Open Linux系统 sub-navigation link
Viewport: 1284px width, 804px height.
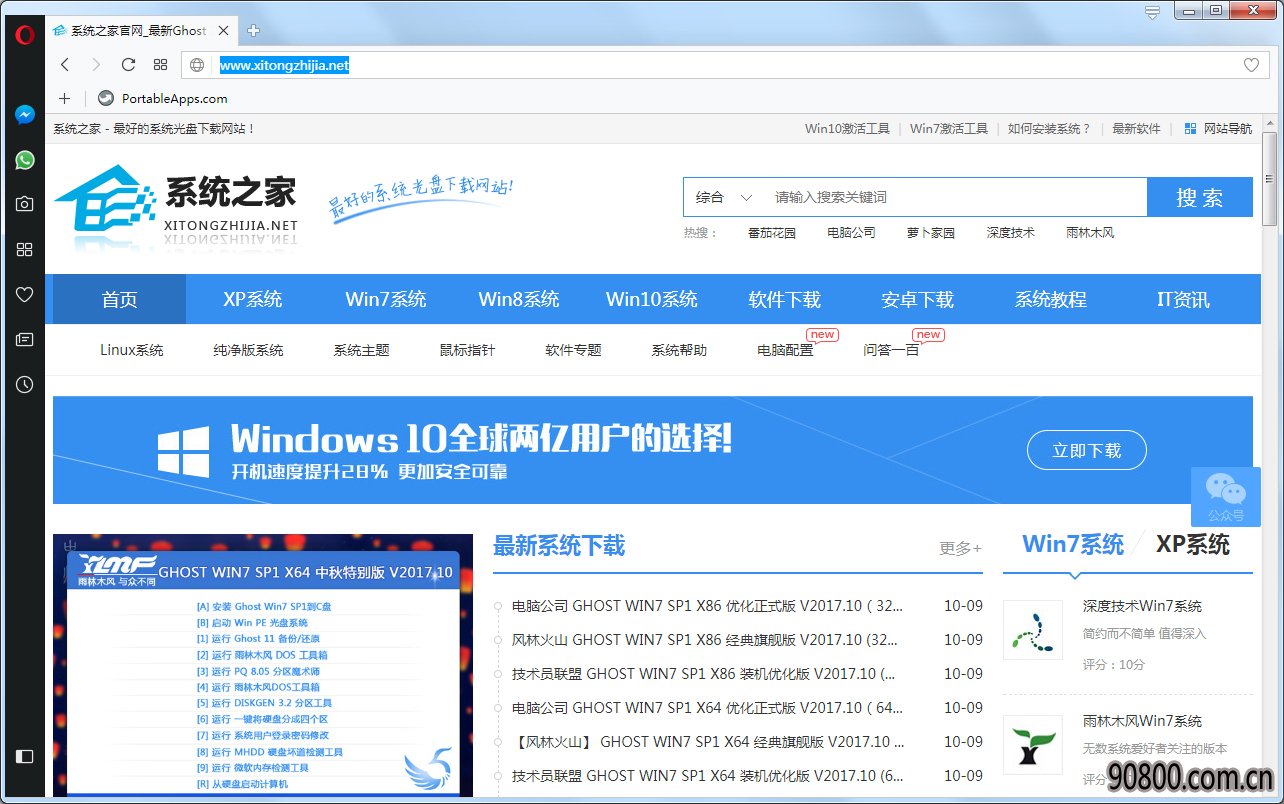pyautogui.click(x=131, y=350)
